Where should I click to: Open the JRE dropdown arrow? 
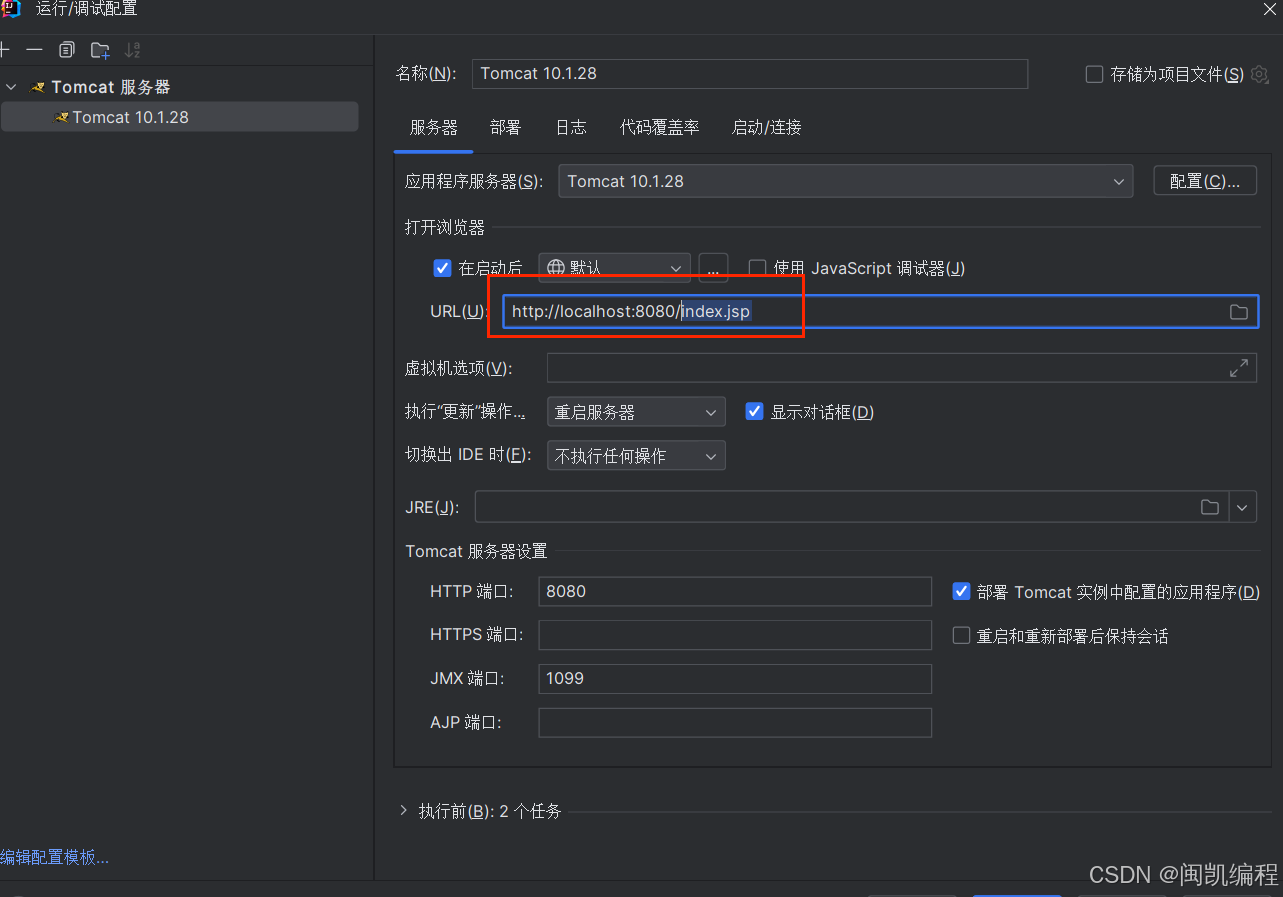click(x=1242, y=507)
